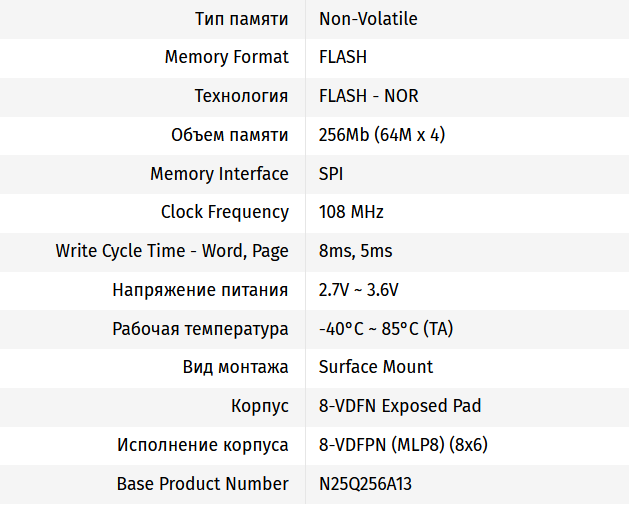This screenshot has height=508, width=629.
Task: Select the 'Surface Mount' value
Action: pos(376,367)
